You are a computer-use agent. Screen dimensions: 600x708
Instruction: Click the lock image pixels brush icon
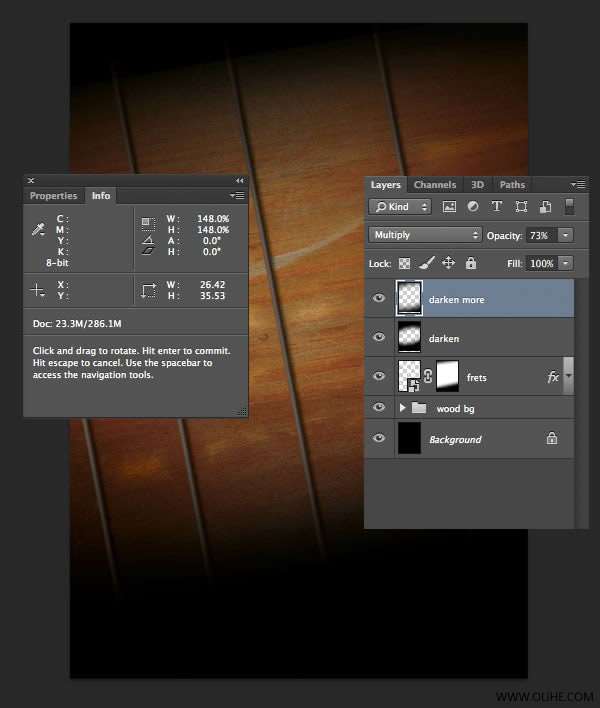pyautogui.click(x=426, y=263)
